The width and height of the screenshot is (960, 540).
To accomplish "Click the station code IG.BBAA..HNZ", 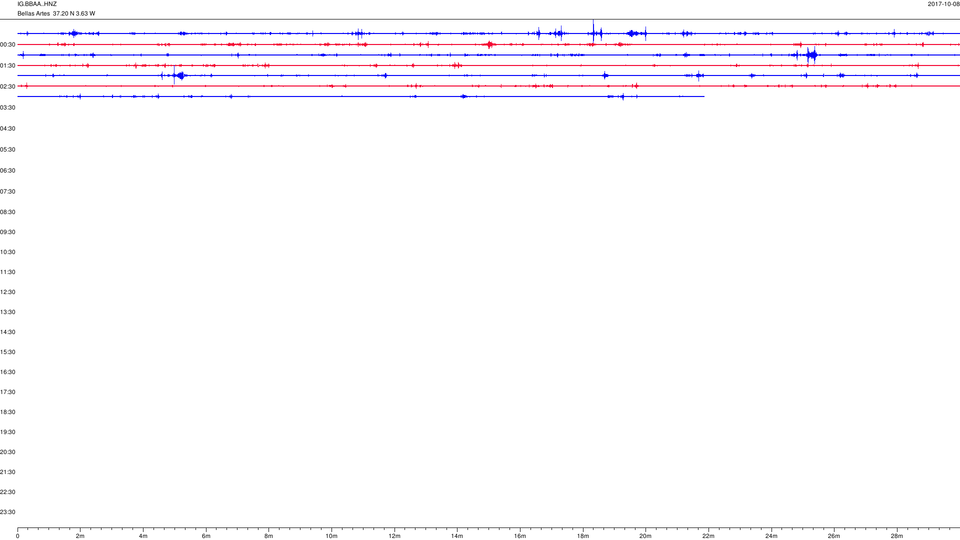I will click(x=37, y=4).
